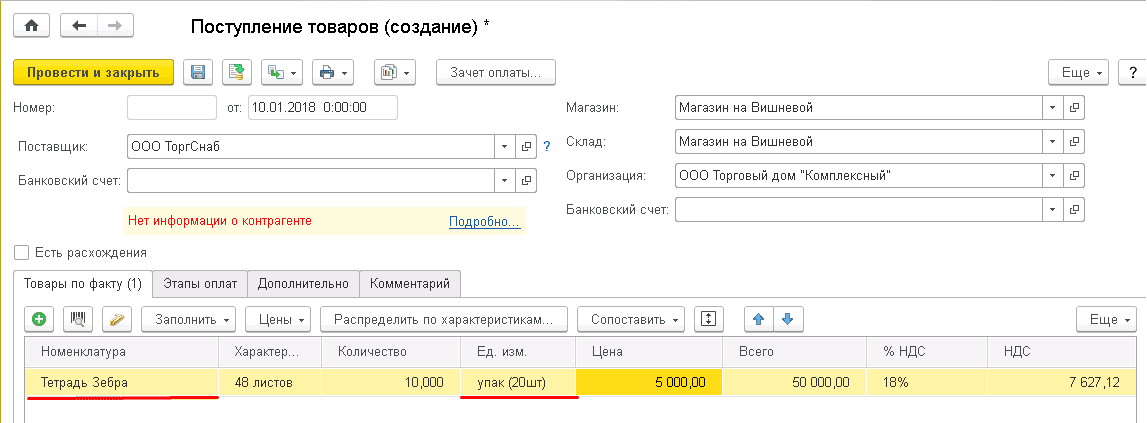Follow the 'Подробно...' link
The height and width of the screenshot is (423, 1147).
(x=484, y=221)
